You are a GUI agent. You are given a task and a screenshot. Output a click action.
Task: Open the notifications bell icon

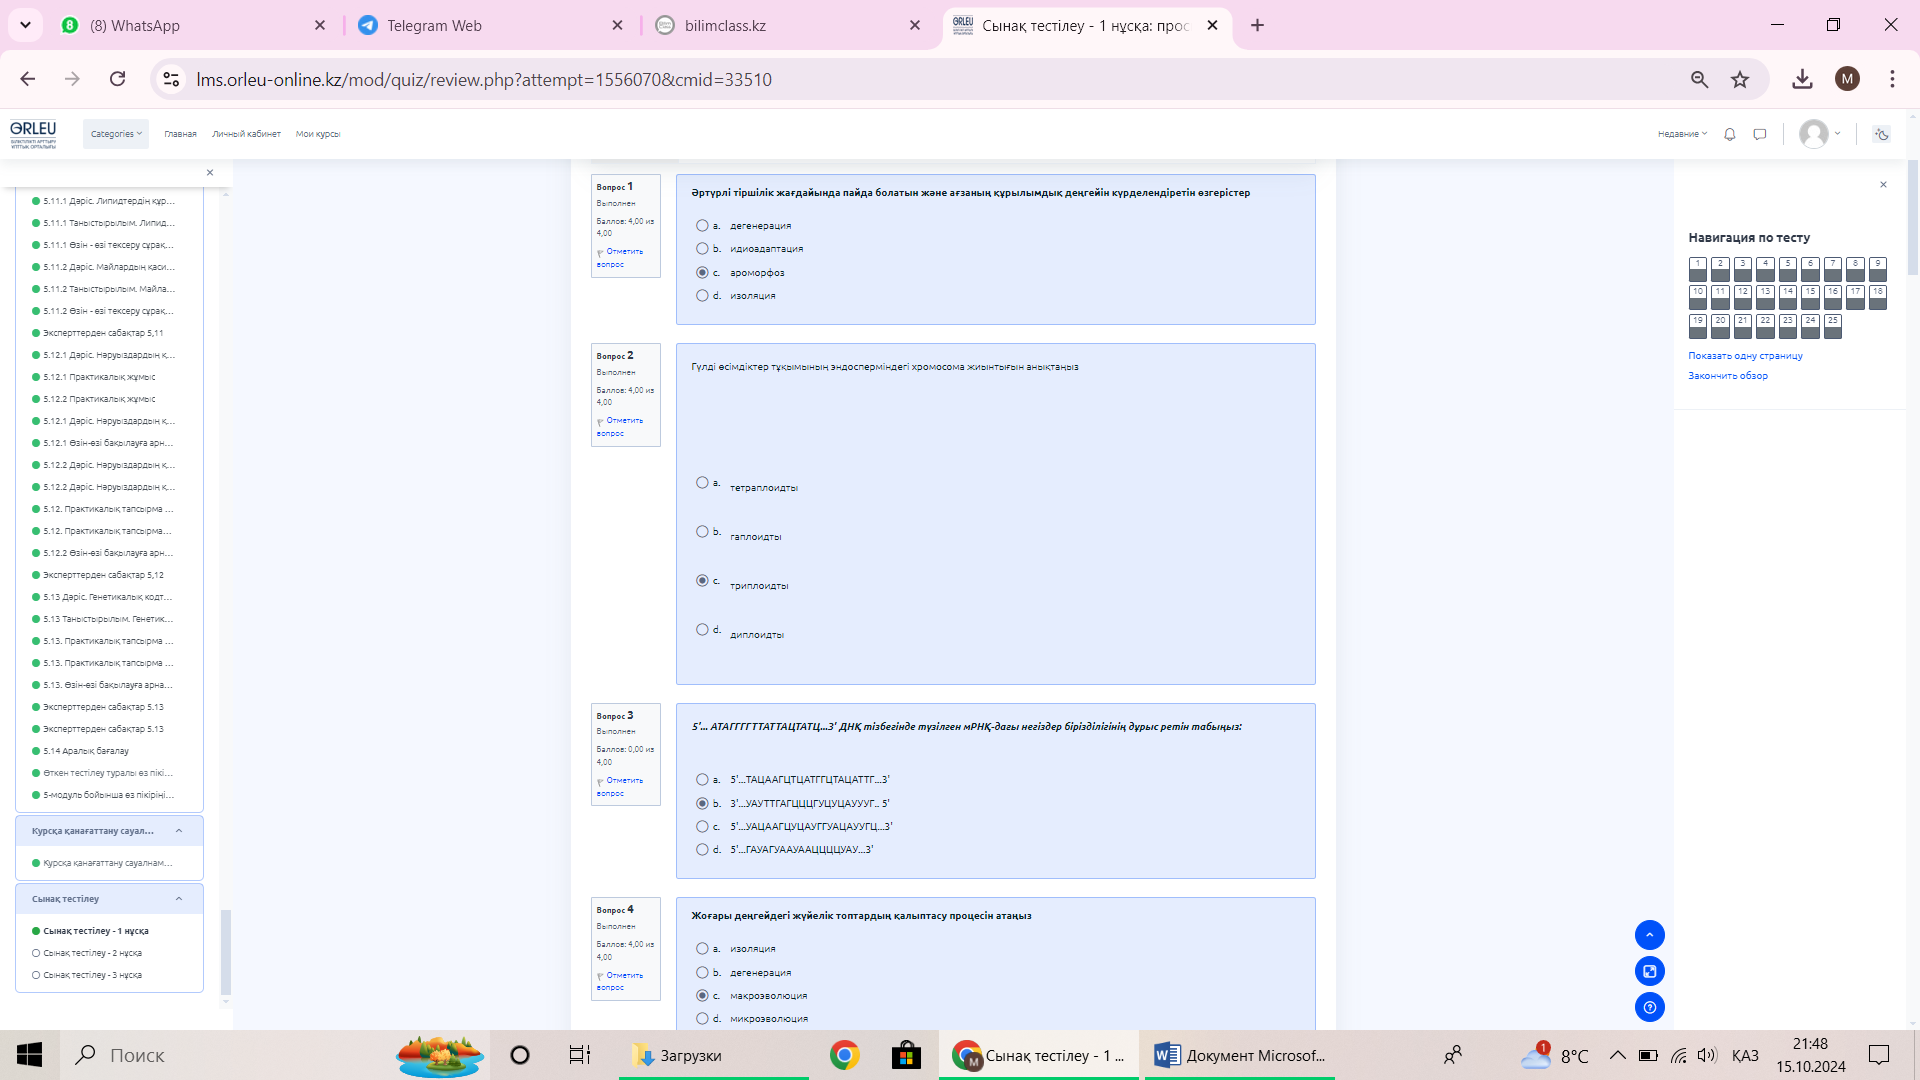[x=1729, y=134]
